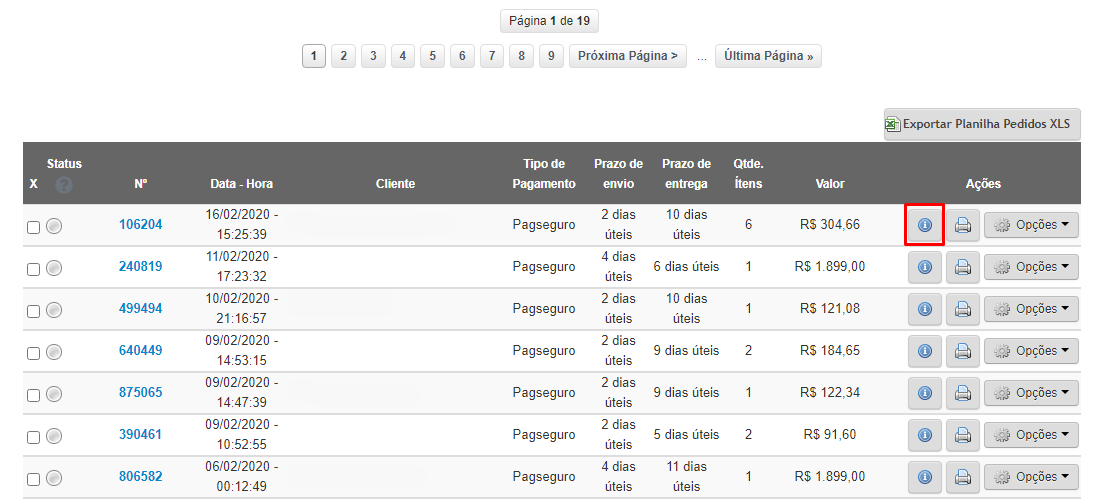Image resolution: width=1108 pixels, height=501 pixels.
Task: Jump to page 9 in pagination
Action: pos(551,56)
